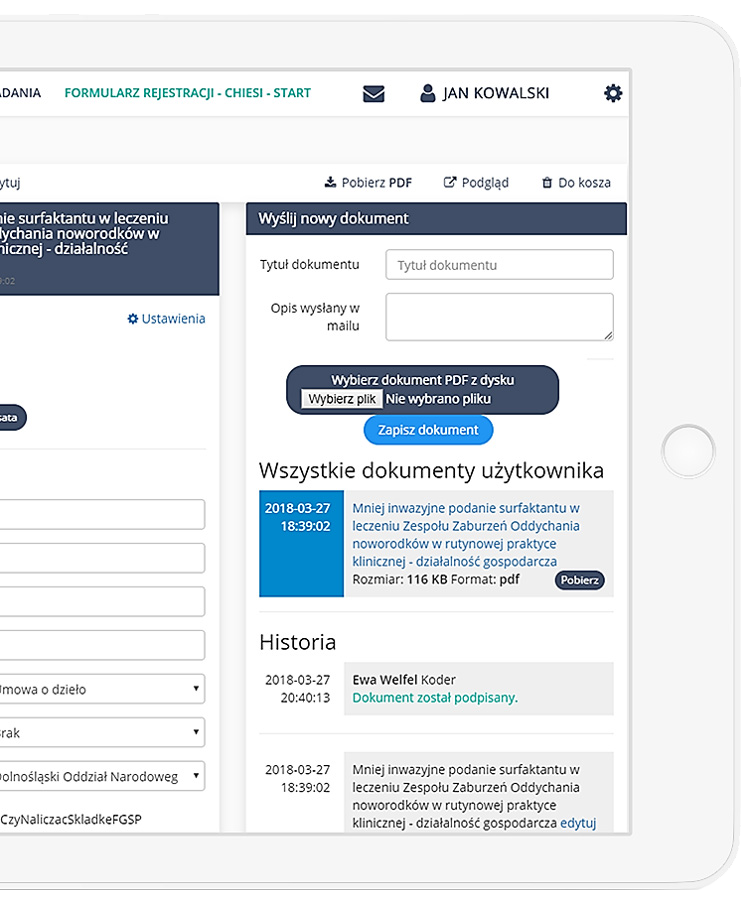The height and width of the screenshot is (901, 754).
Task: Focus the Tytuł dokumentu input field
Action: click(x=499, y=265)
